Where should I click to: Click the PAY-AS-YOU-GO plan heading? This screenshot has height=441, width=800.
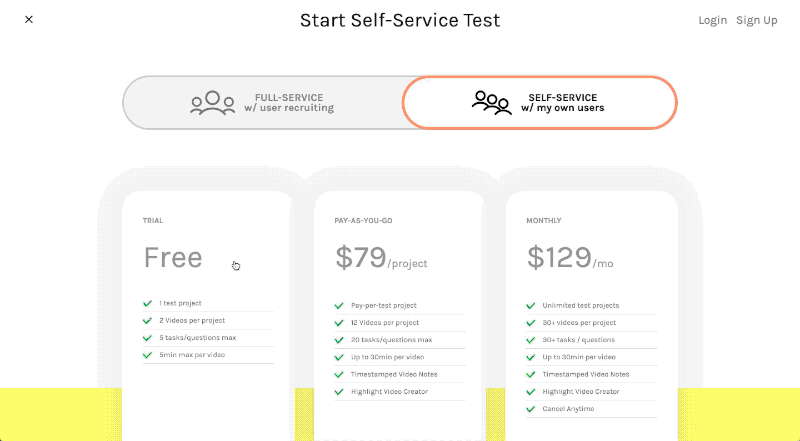(x=363, y=220)
